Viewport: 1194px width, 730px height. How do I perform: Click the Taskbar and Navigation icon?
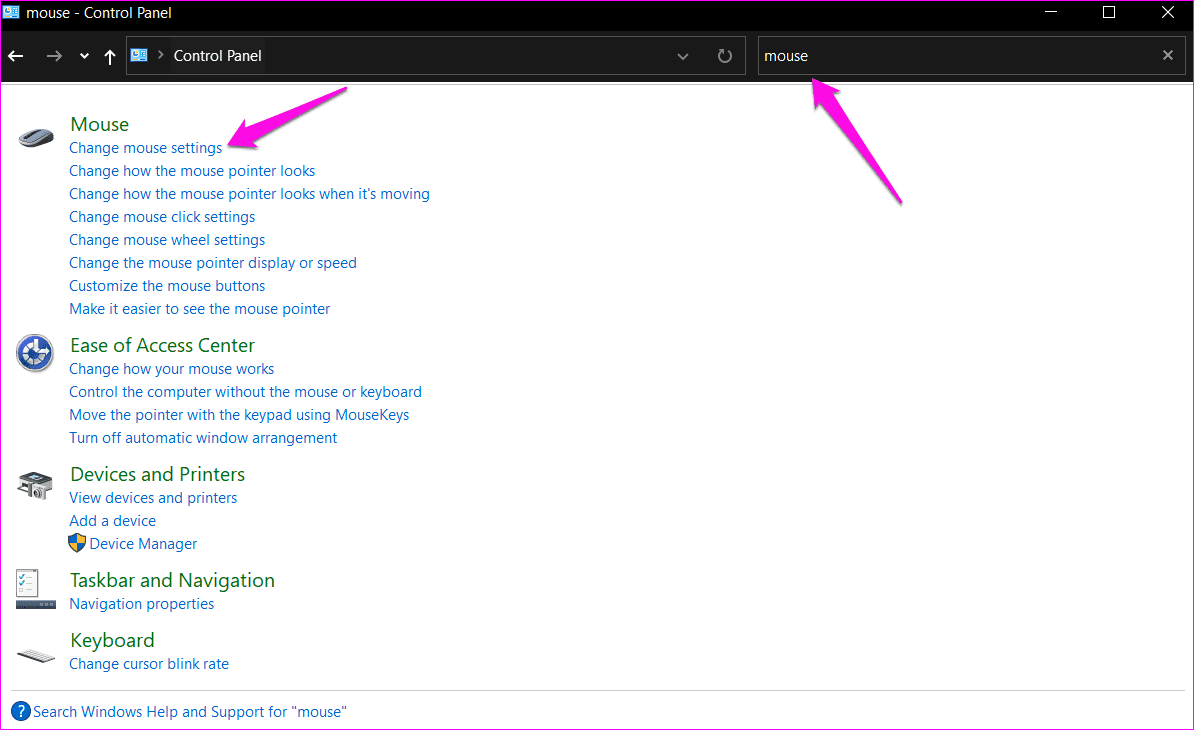tap(35, 589)
